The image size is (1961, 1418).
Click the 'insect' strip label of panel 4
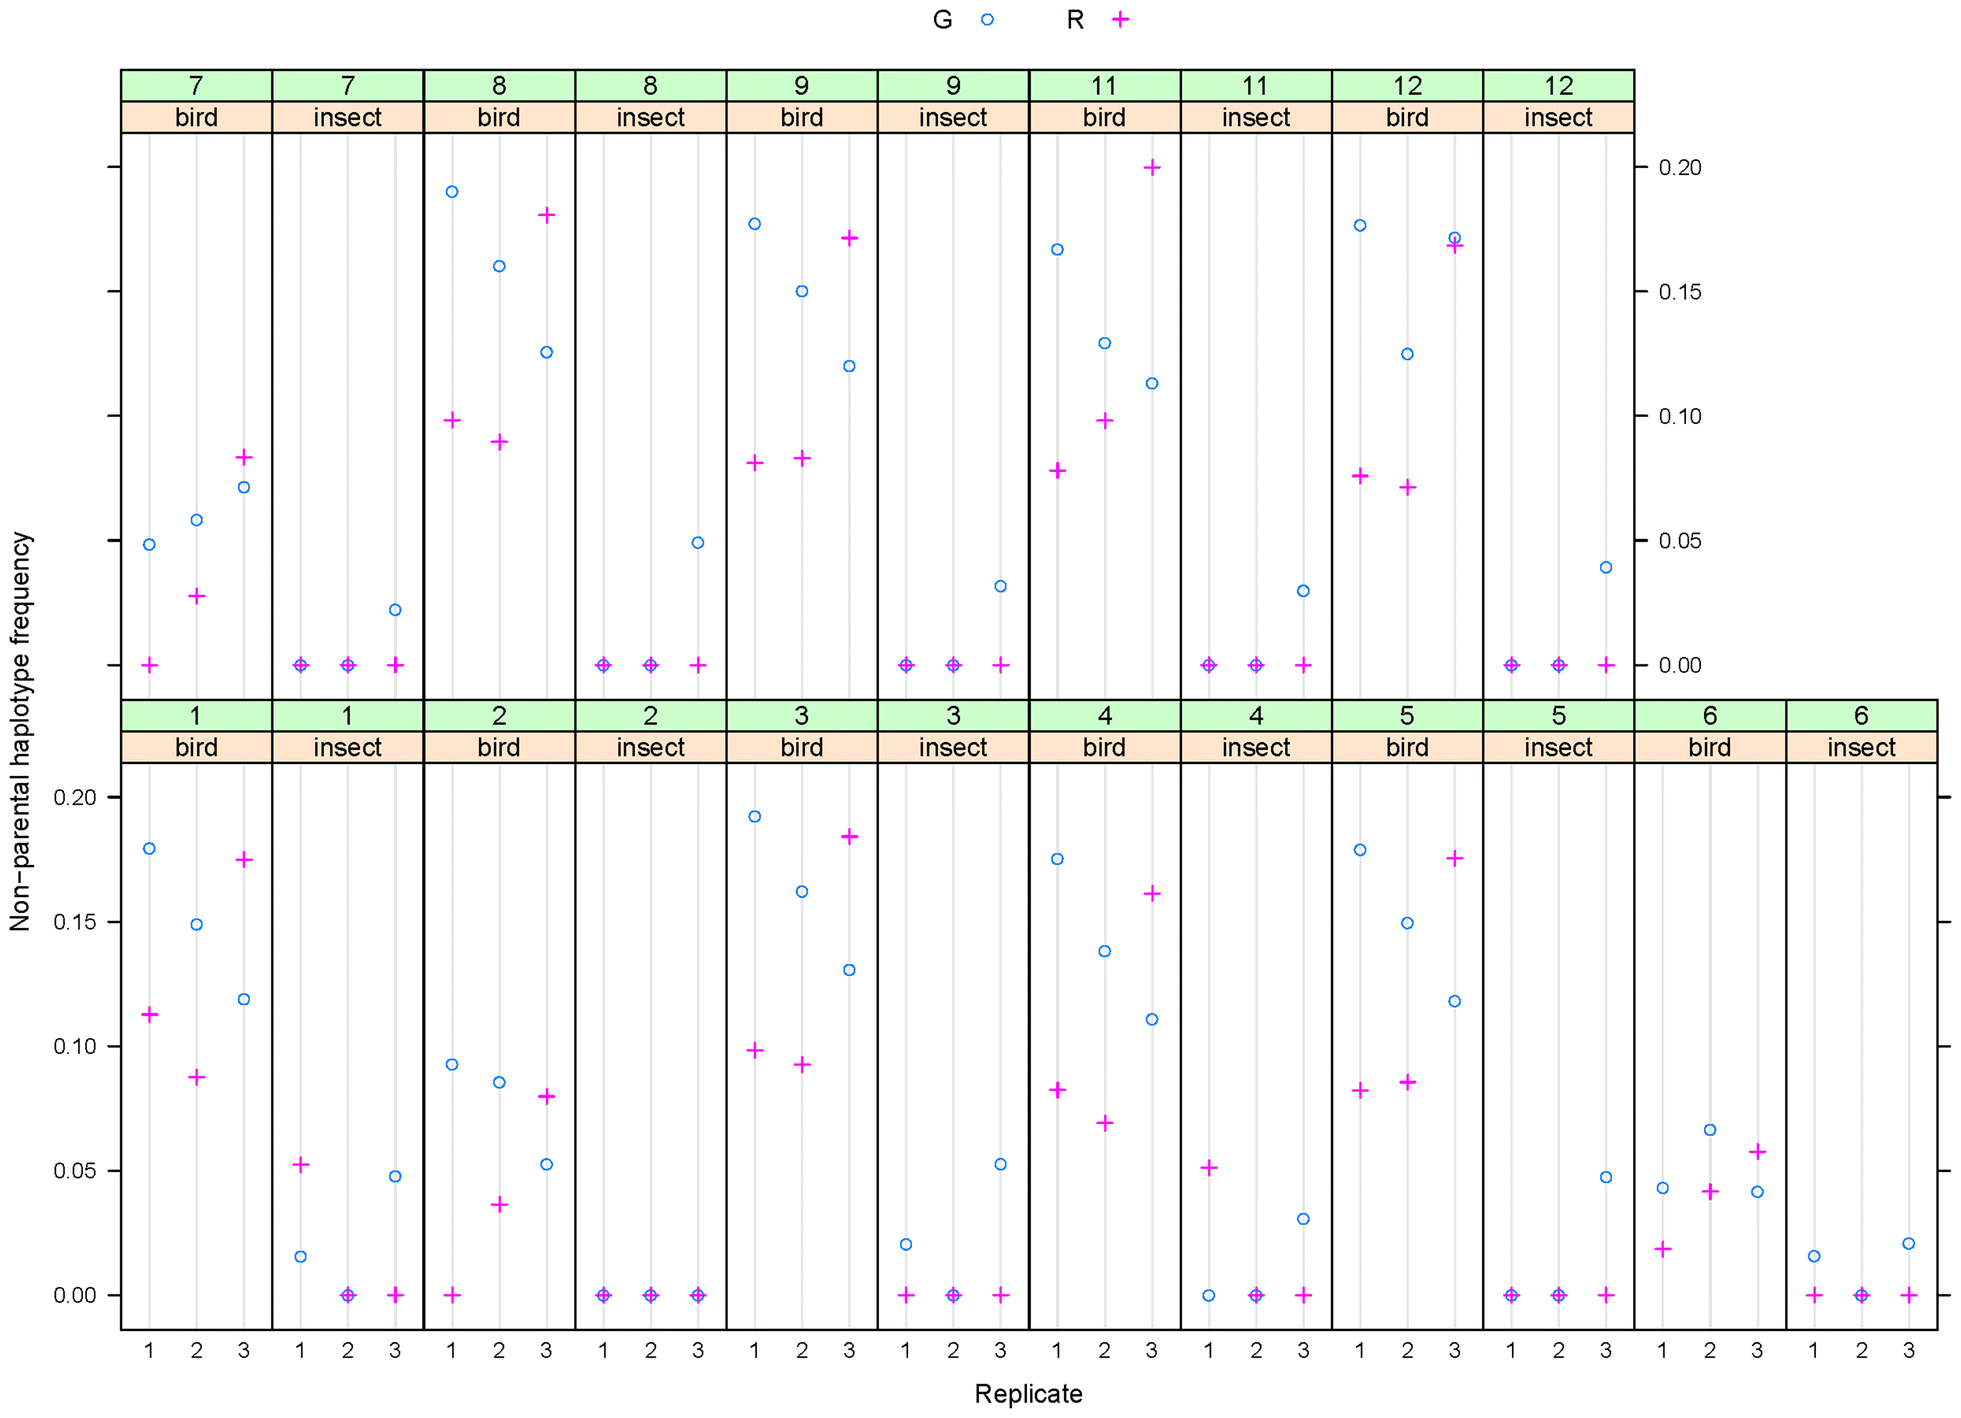tap(1256, 747)
